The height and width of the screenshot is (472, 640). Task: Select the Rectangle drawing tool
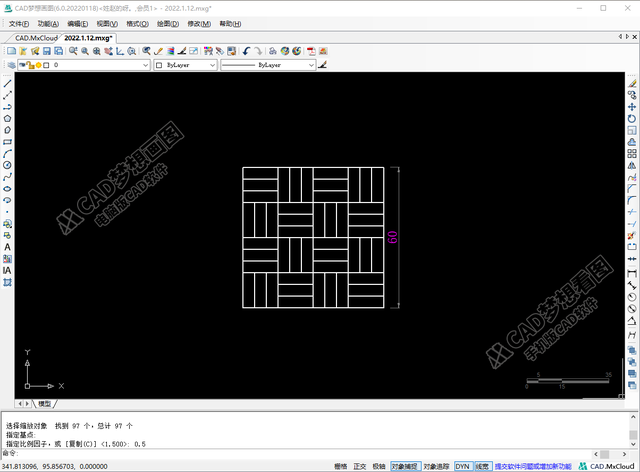pos(7,142)
